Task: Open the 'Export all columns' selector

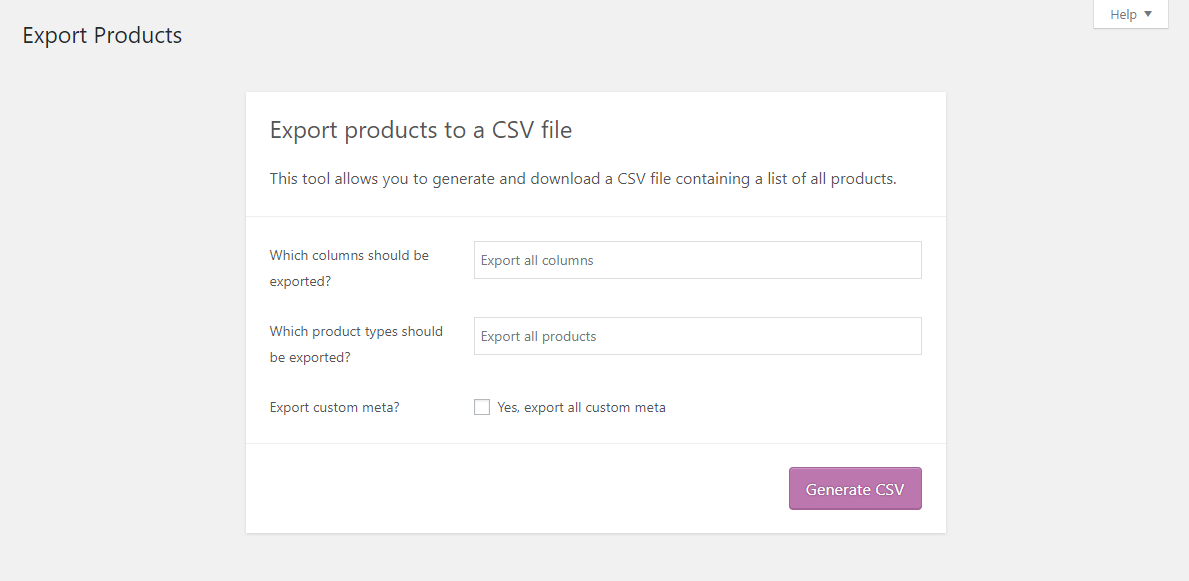Action: click(698, 260)
